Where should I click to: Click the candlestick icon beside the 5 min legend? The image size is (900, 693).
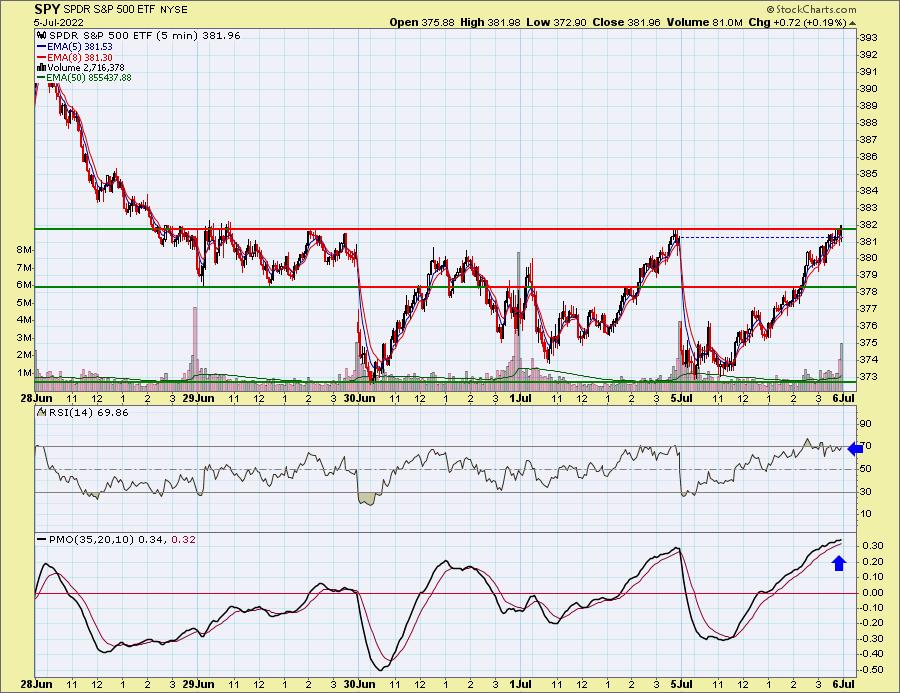click(x=42, y=36)
